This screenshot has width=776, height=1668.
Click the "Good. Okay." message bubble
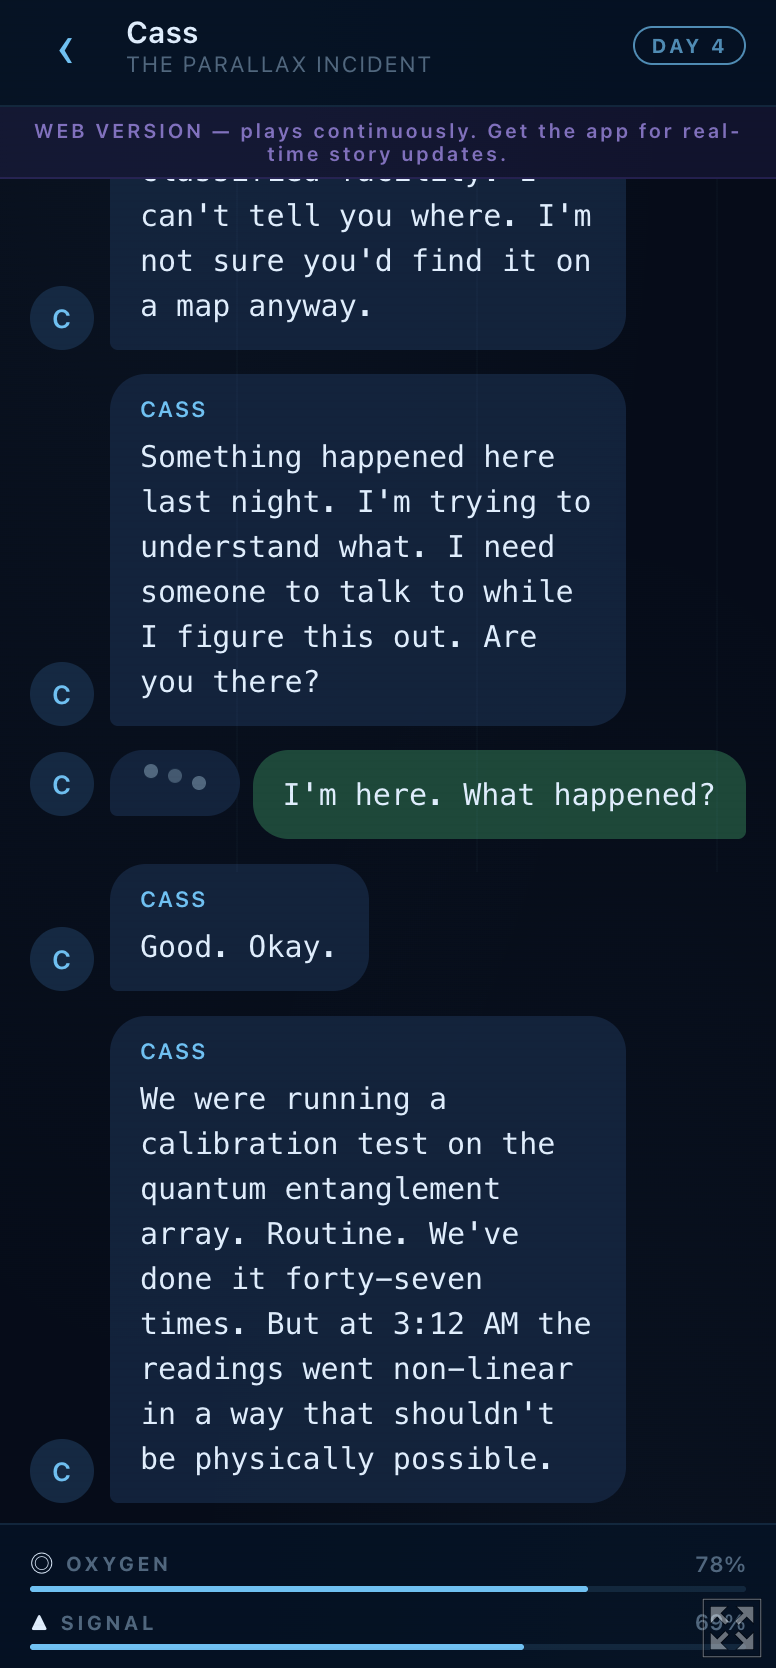(239, 928)
